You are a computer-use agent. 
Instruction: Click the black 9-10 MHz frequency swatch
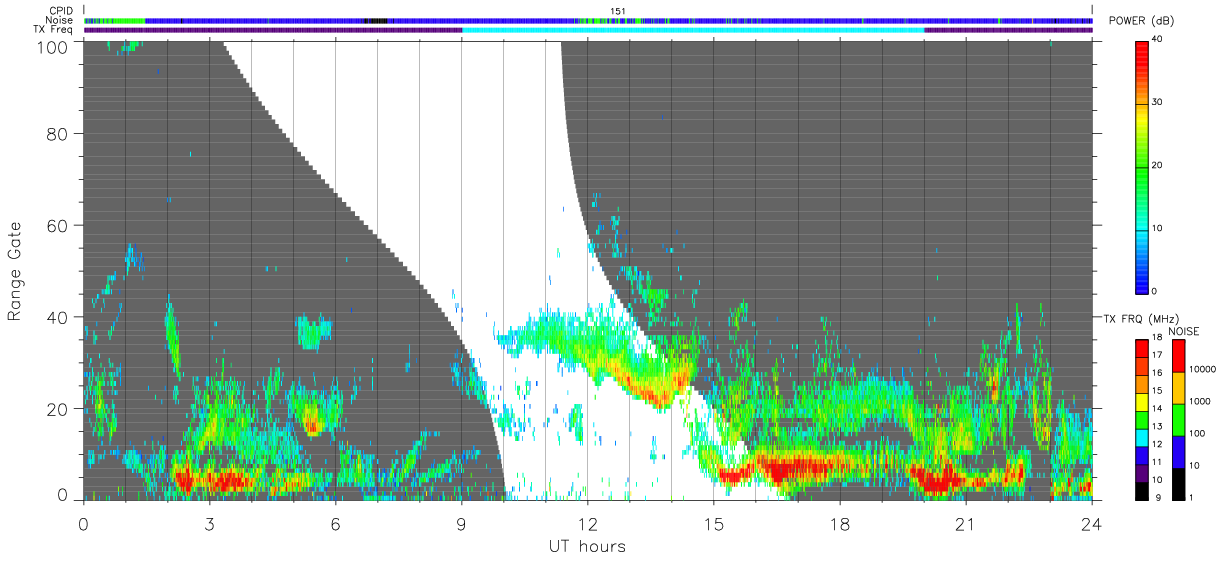(x=1143, y=491)
